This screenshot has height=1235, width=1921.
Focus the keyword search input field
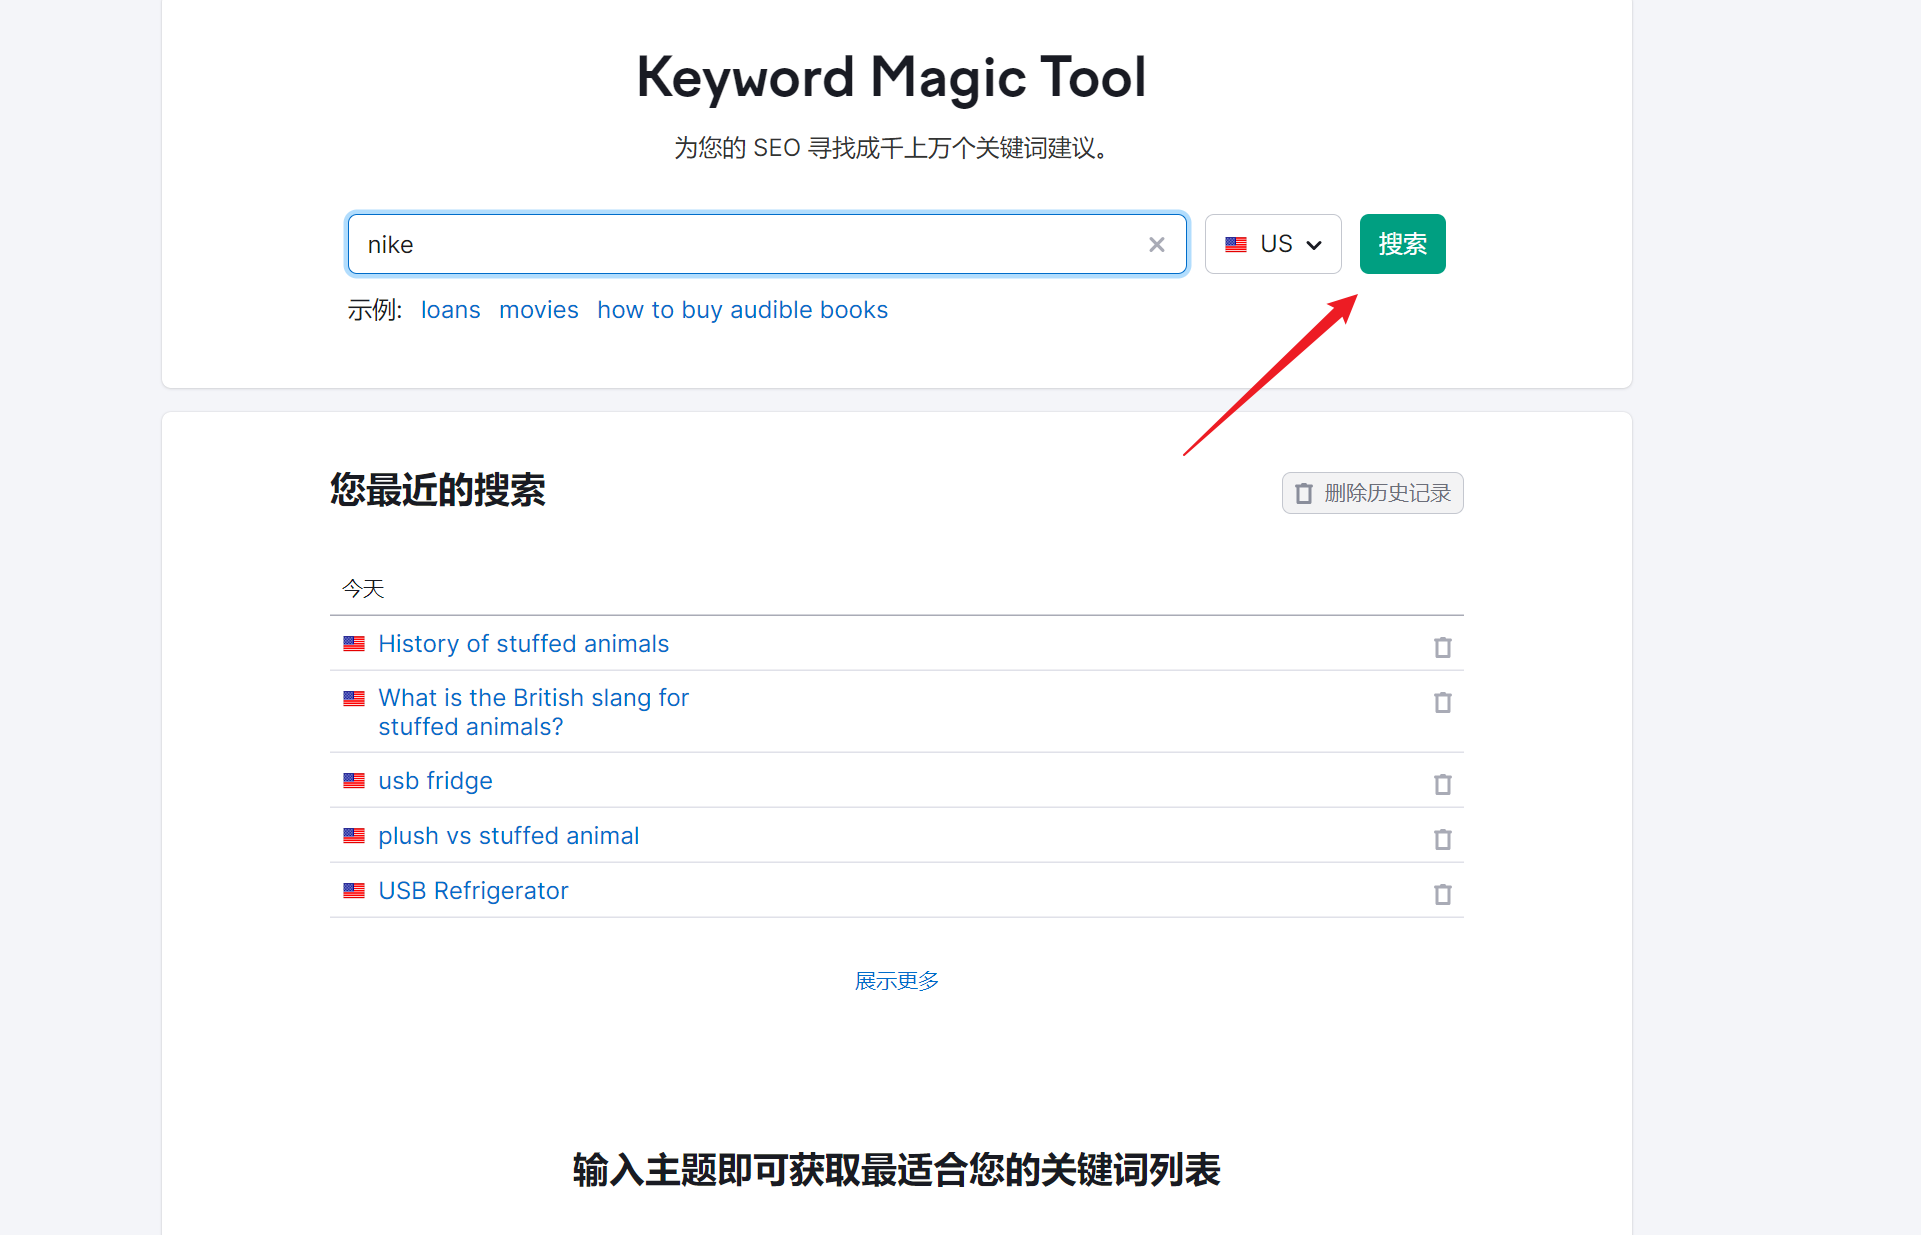click(740, 245)
